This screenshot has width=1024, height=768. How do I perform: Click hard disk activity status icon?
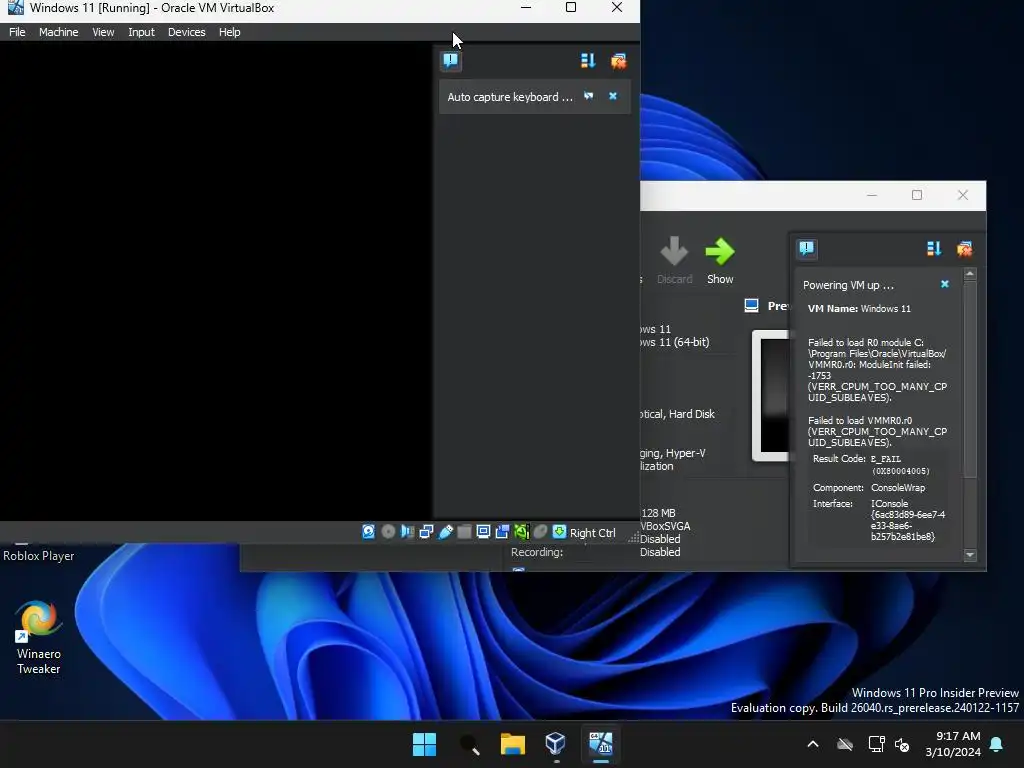(368, 532)
